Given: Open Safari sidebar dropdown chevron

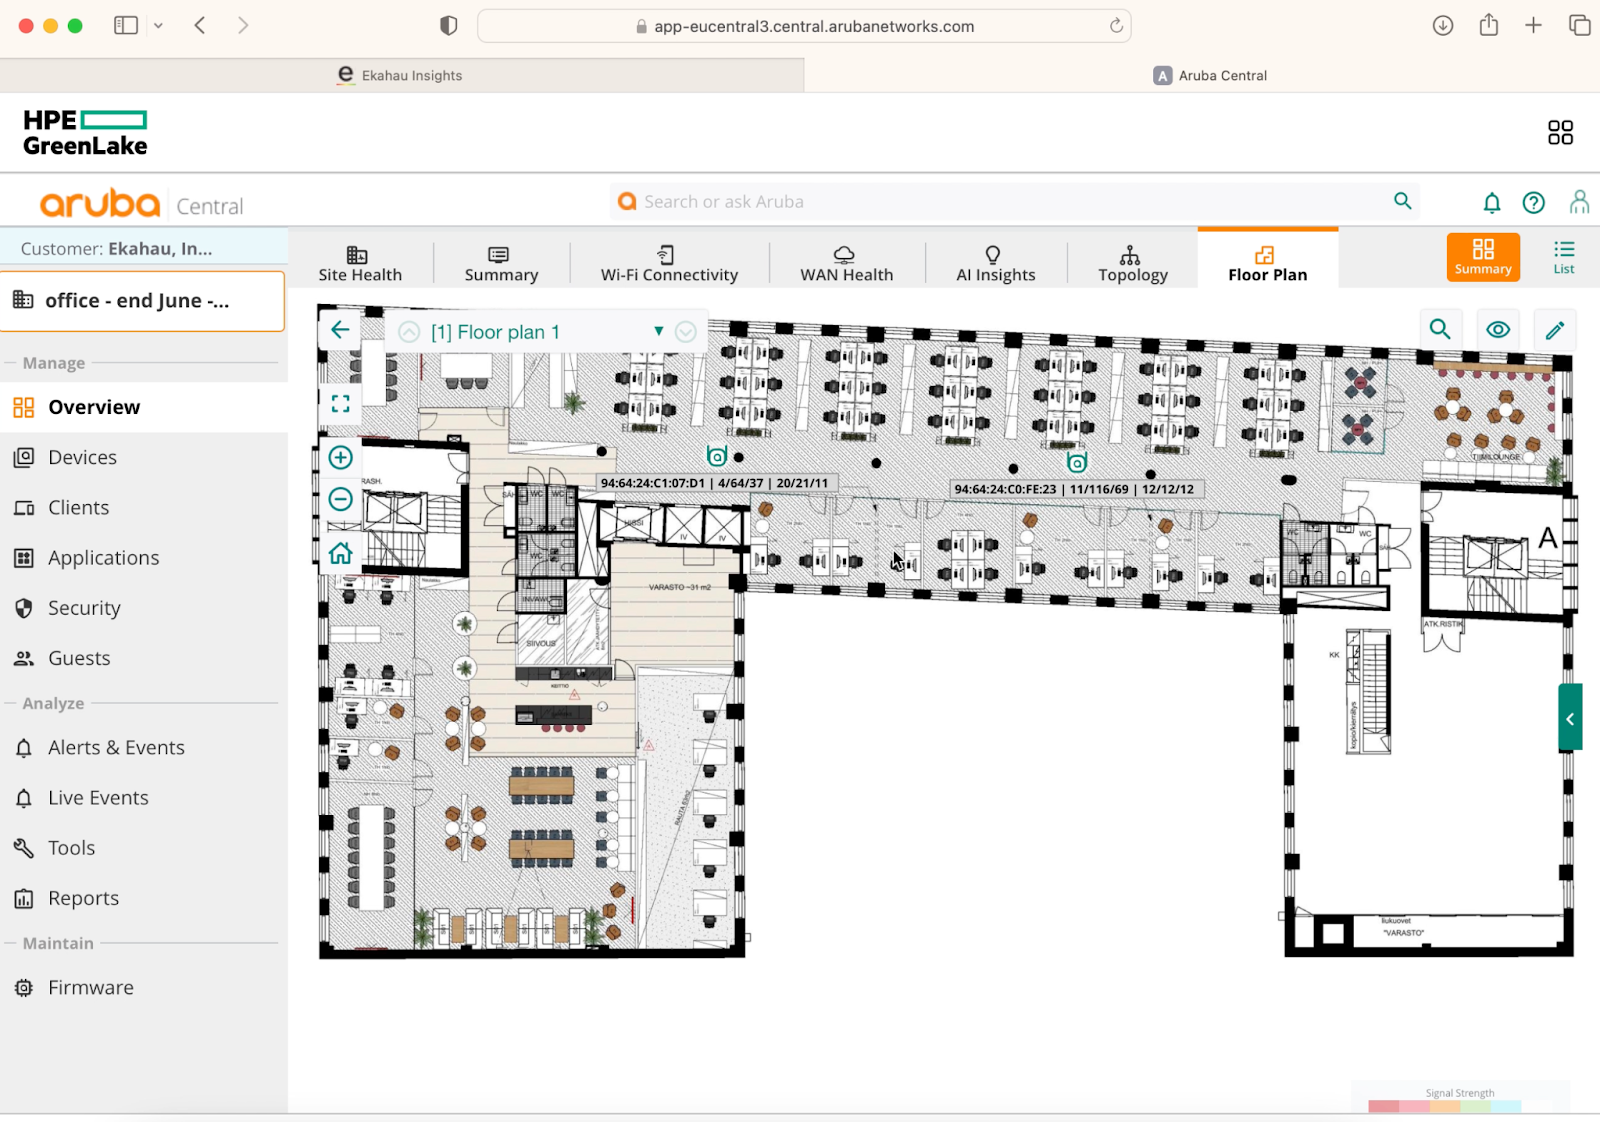Looking at the screenshot, I should pyautogui.click(x=158, y=26).
